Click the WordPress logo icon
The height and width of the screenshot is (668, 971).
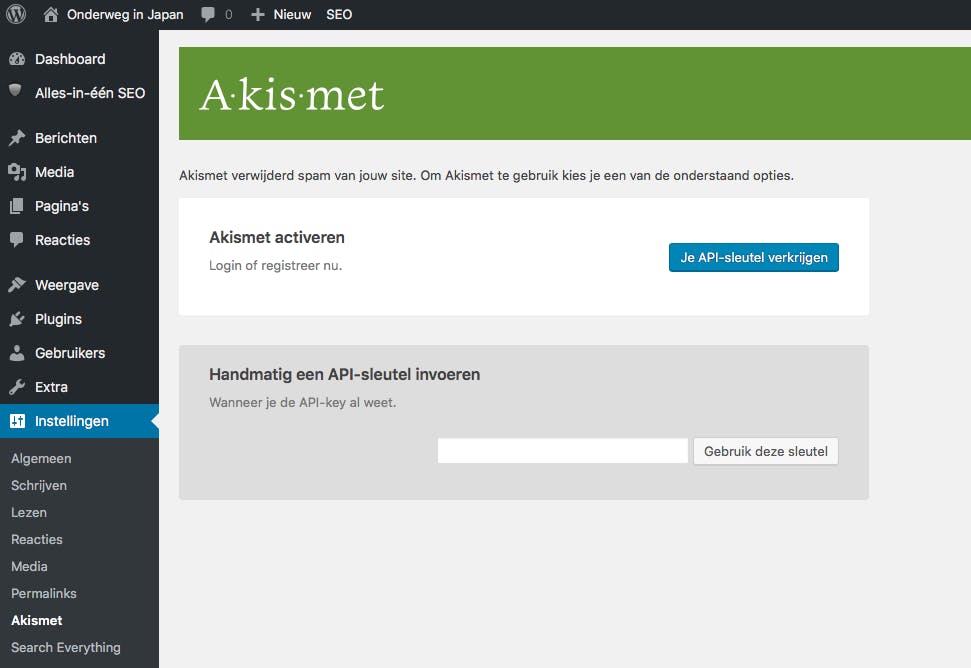pyautogui.click(x=16, y=14)
